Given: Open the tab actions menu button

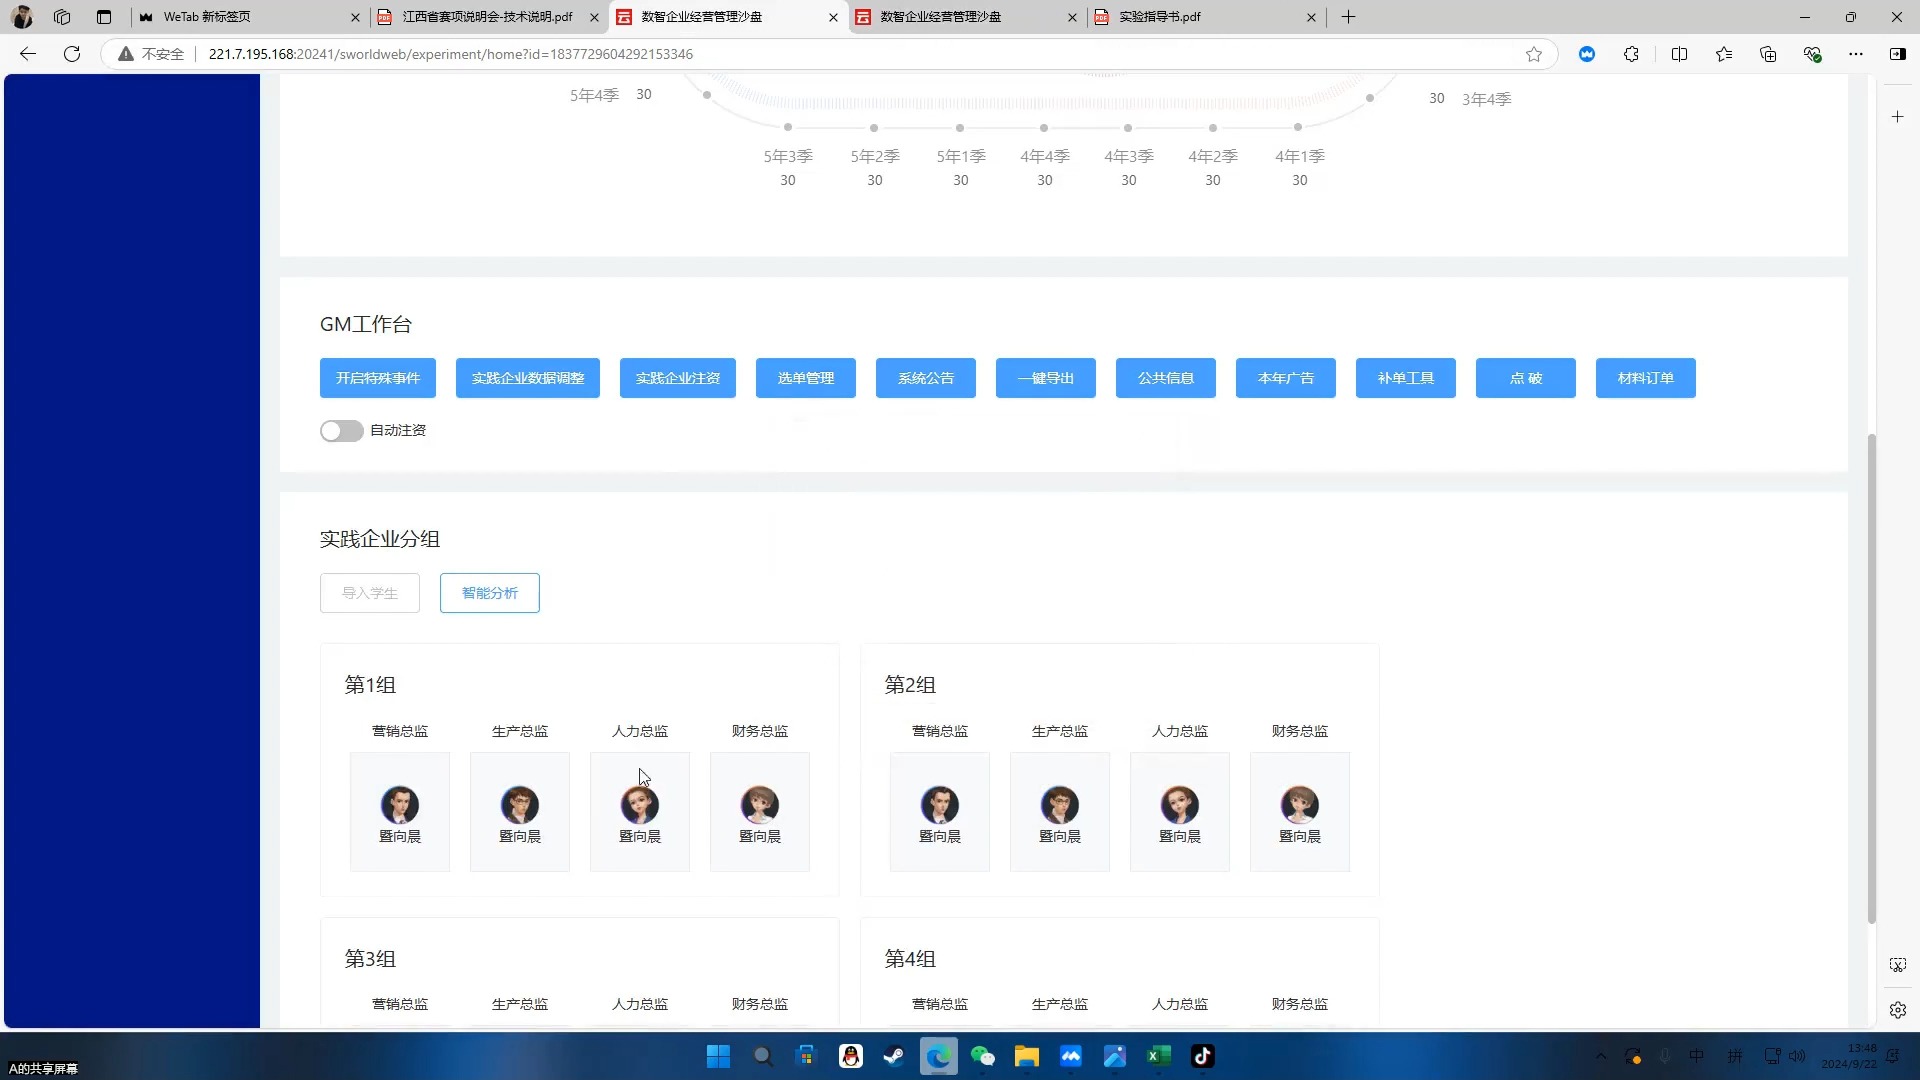Looking at the screenshot, I should pyautogui.click(x=104, y=17).
